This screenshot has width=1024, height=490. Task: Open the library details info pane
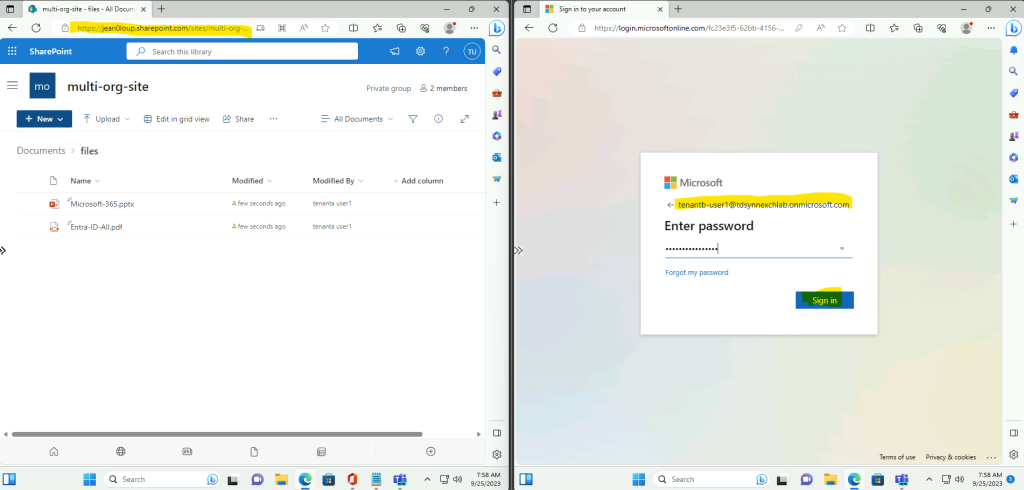click(438, 119)
